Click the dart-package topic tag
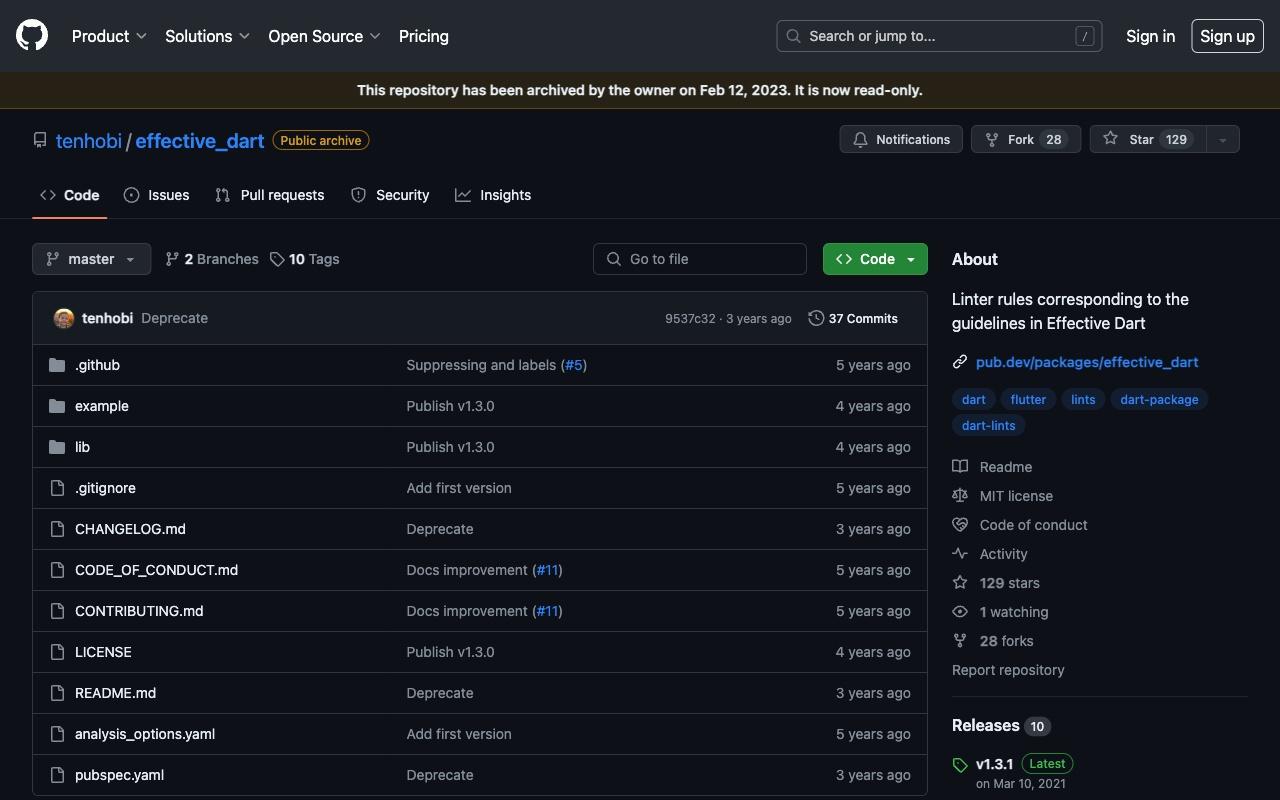Screen dimensions: 1280x800 click(x=1159, y=399)
